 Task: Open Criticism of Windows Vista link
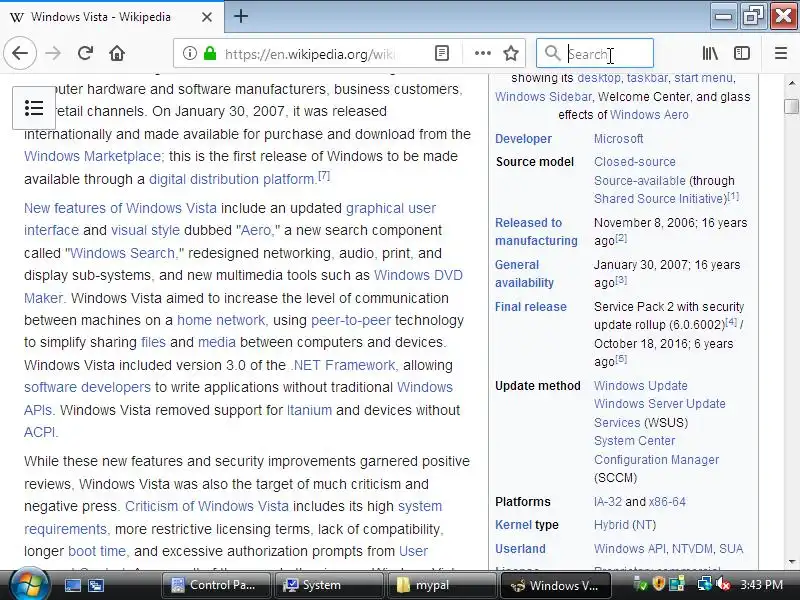[207, 506]
